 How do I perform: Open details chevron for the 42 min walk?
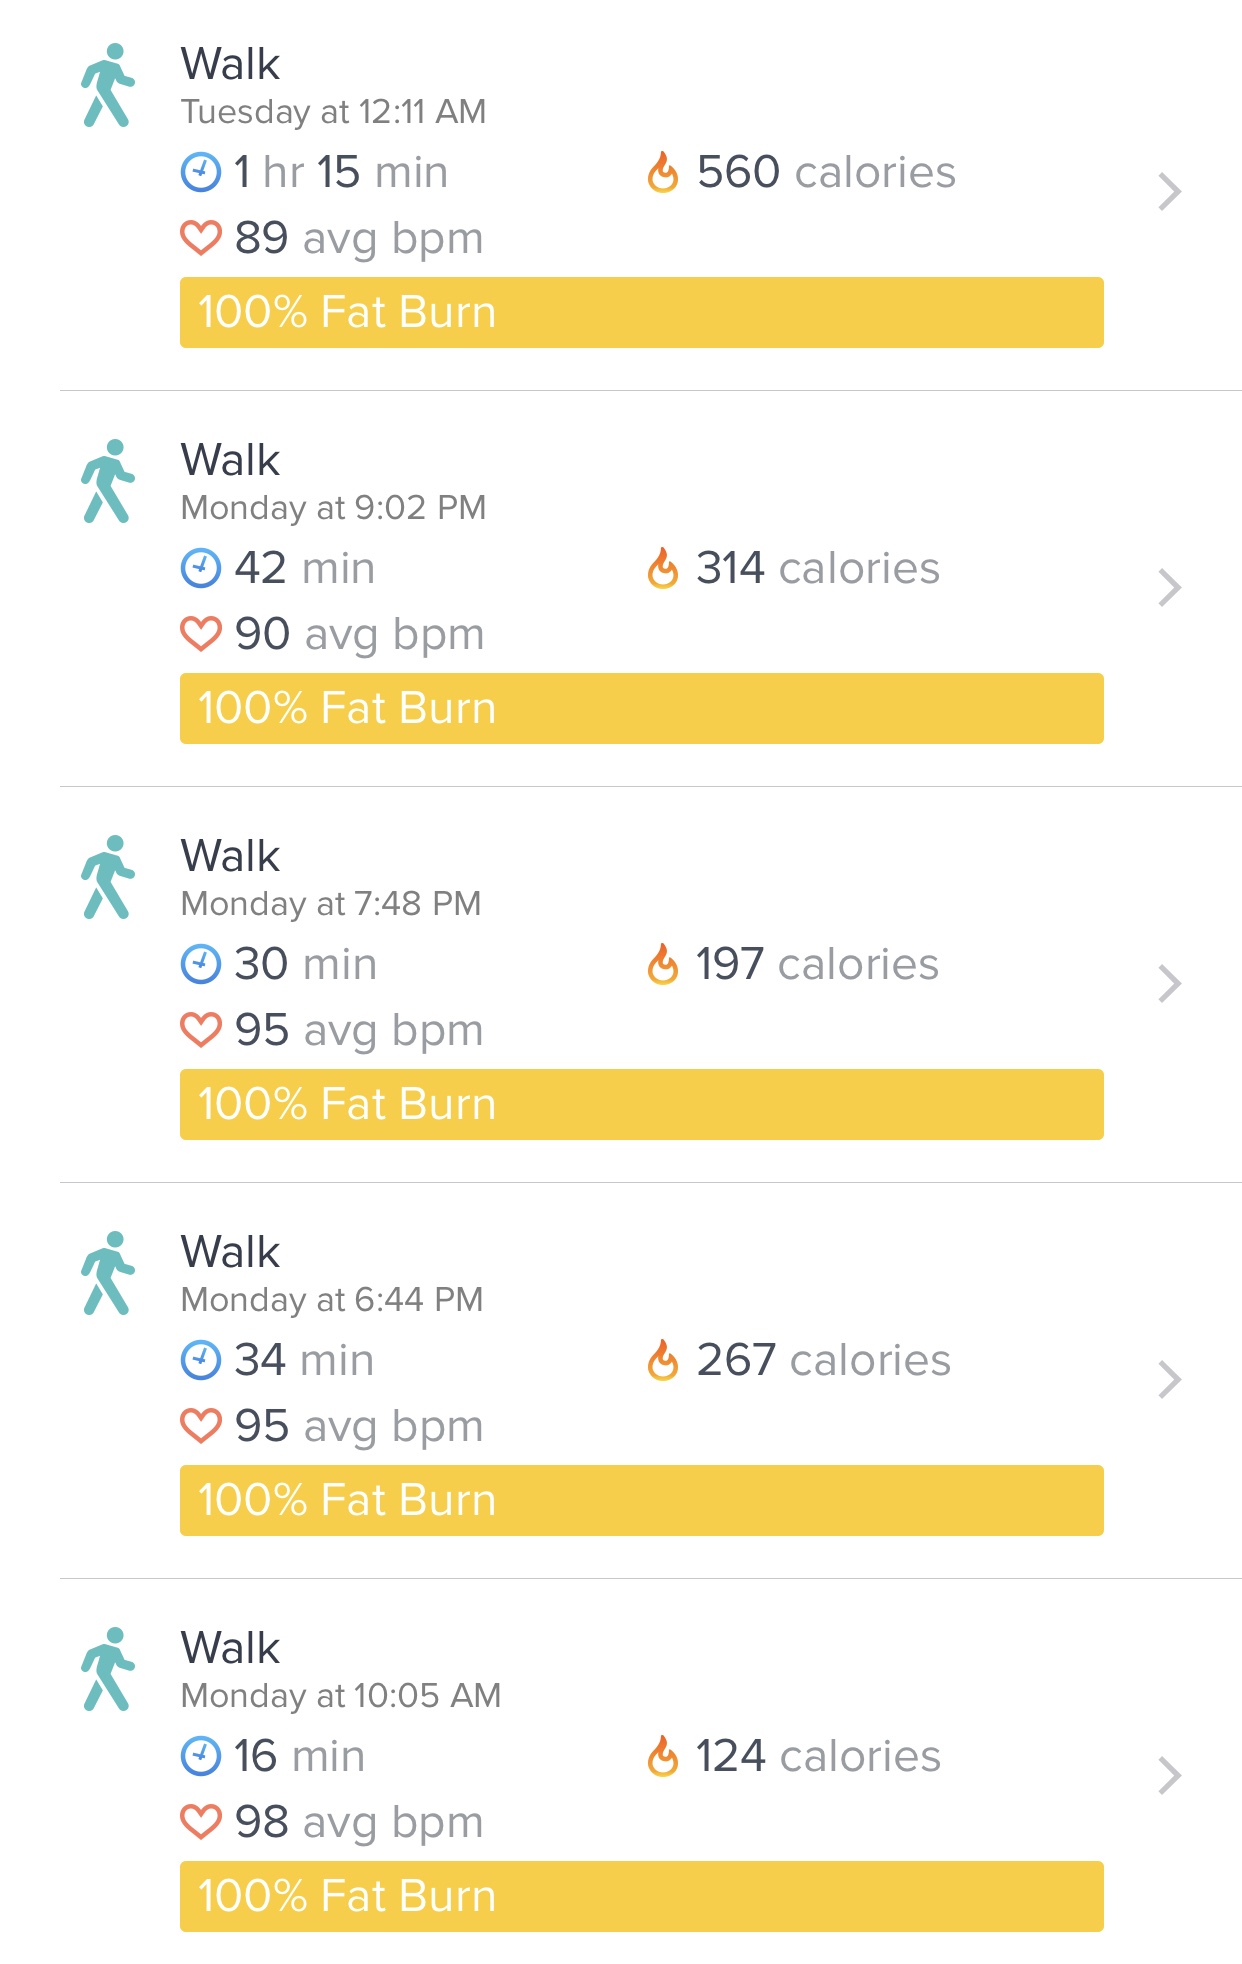[x=1170, y=588]
